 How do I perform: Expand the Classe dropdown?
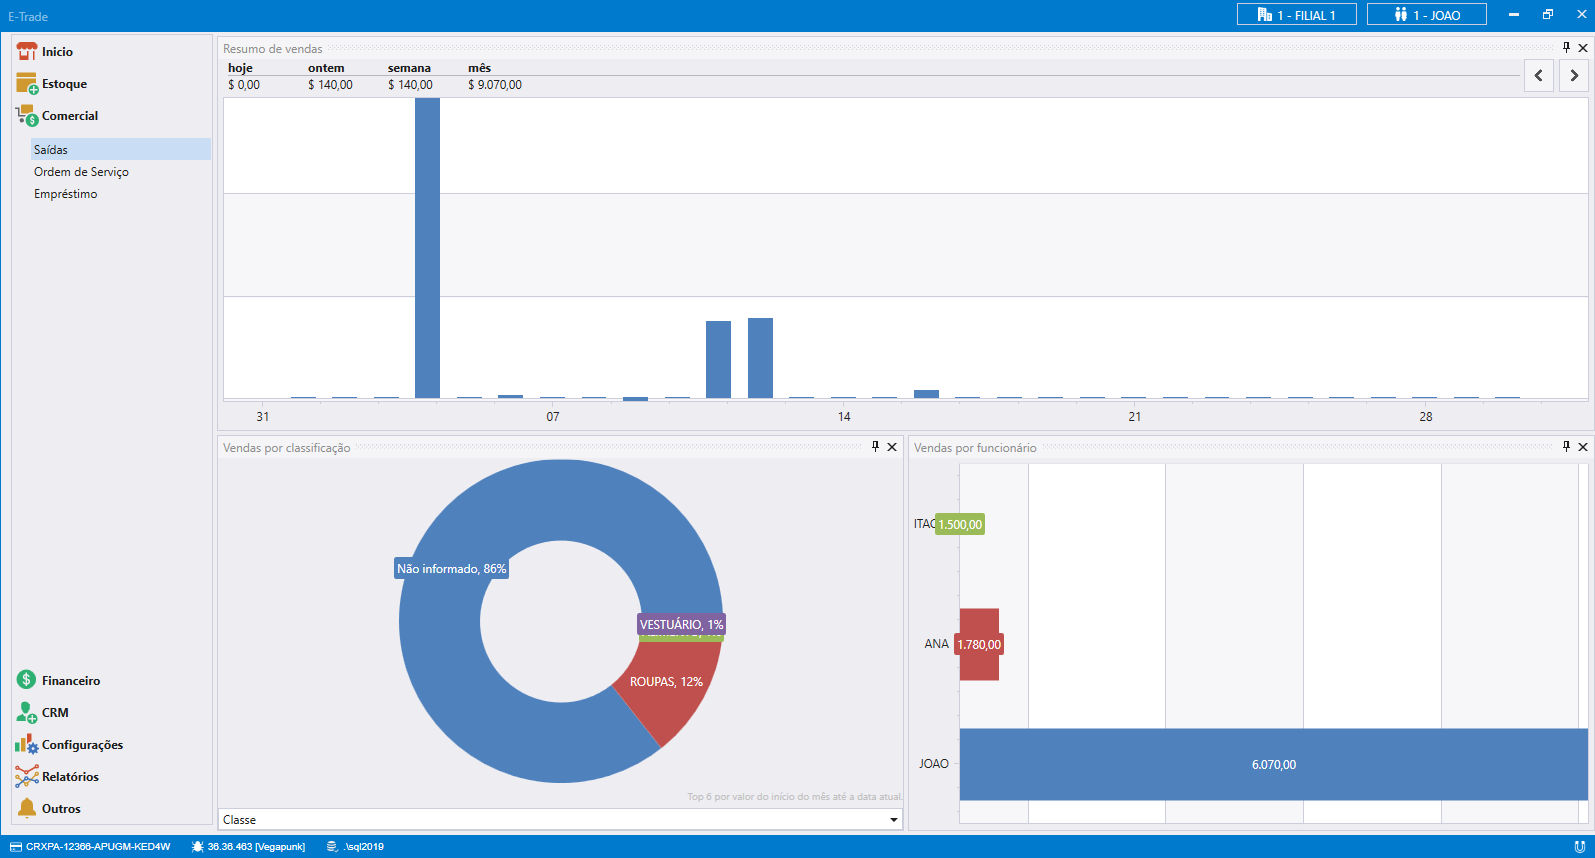[x=893, y=820]
